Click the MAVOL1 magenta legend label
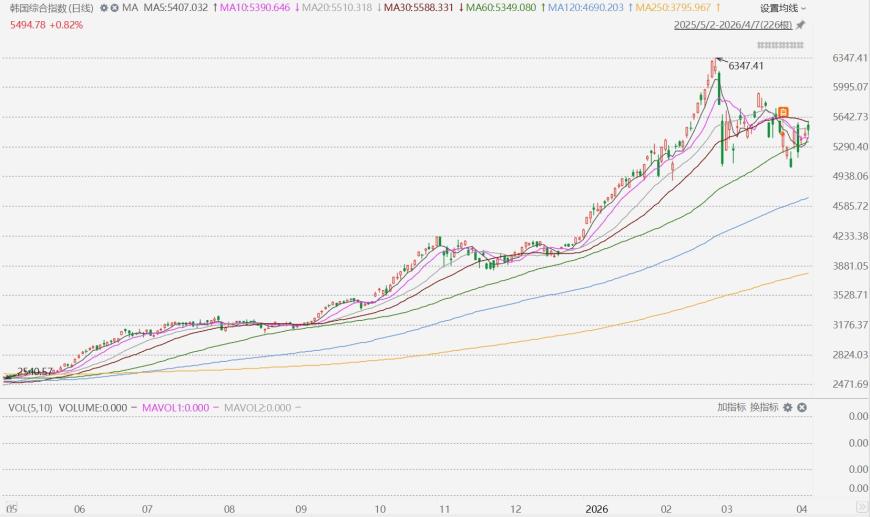The image size is (870, 517). point(174,407)
